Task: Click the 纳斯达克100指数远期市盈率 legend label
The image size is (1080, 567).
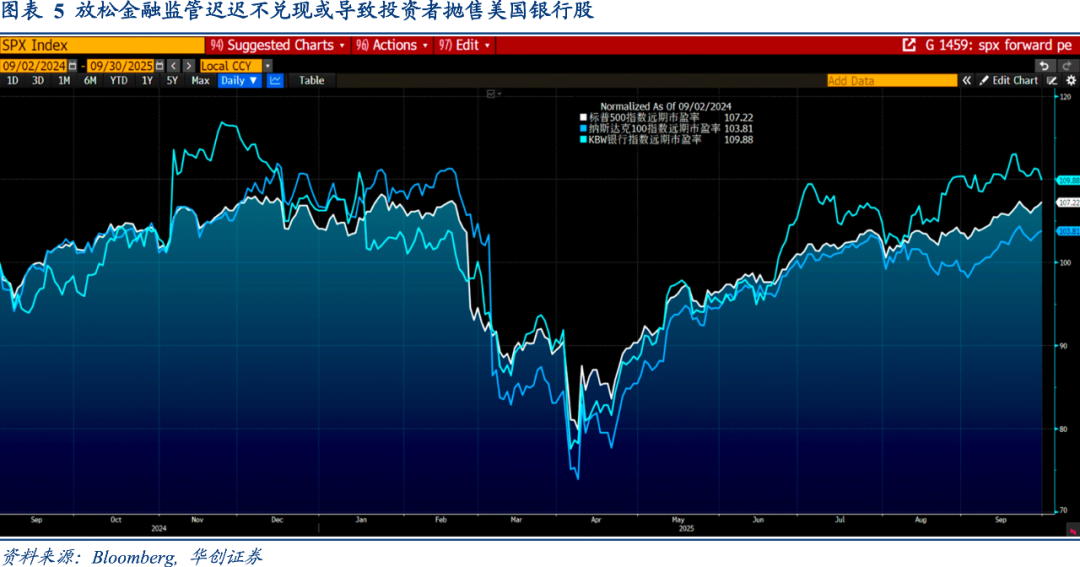Action: tap(654, 129)
